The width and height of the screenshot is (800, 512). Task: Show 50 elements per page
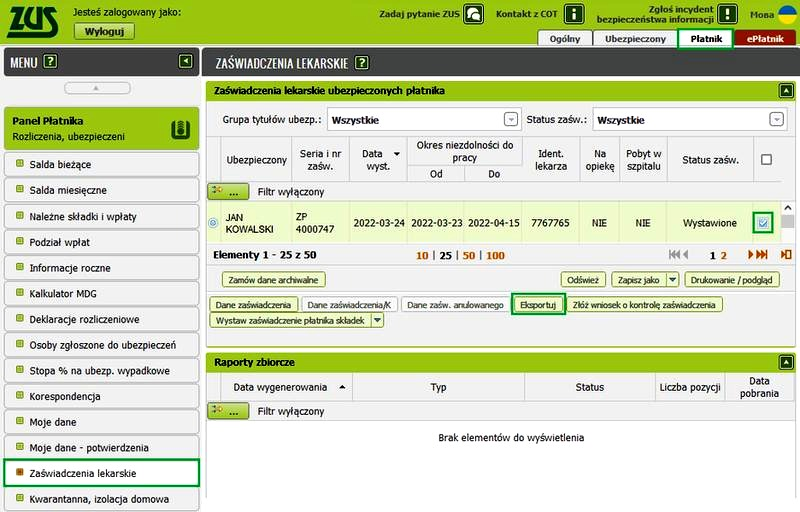coord(469,255)
